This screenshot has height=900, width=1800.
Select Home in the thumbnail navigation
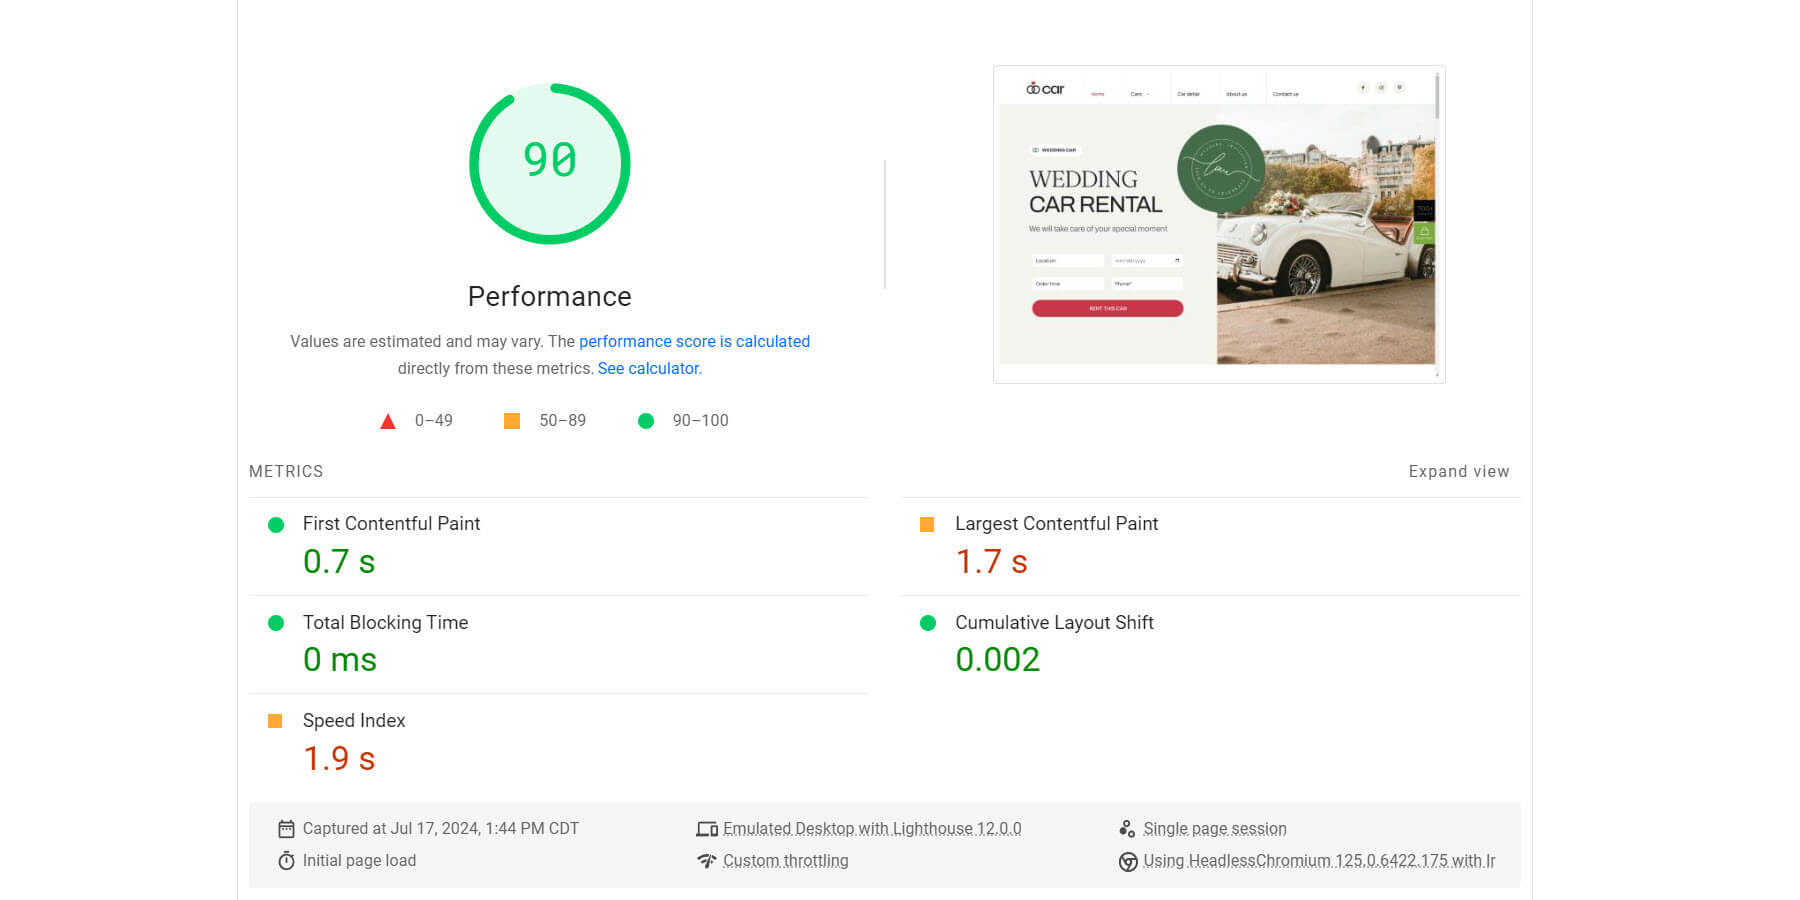1096,93
